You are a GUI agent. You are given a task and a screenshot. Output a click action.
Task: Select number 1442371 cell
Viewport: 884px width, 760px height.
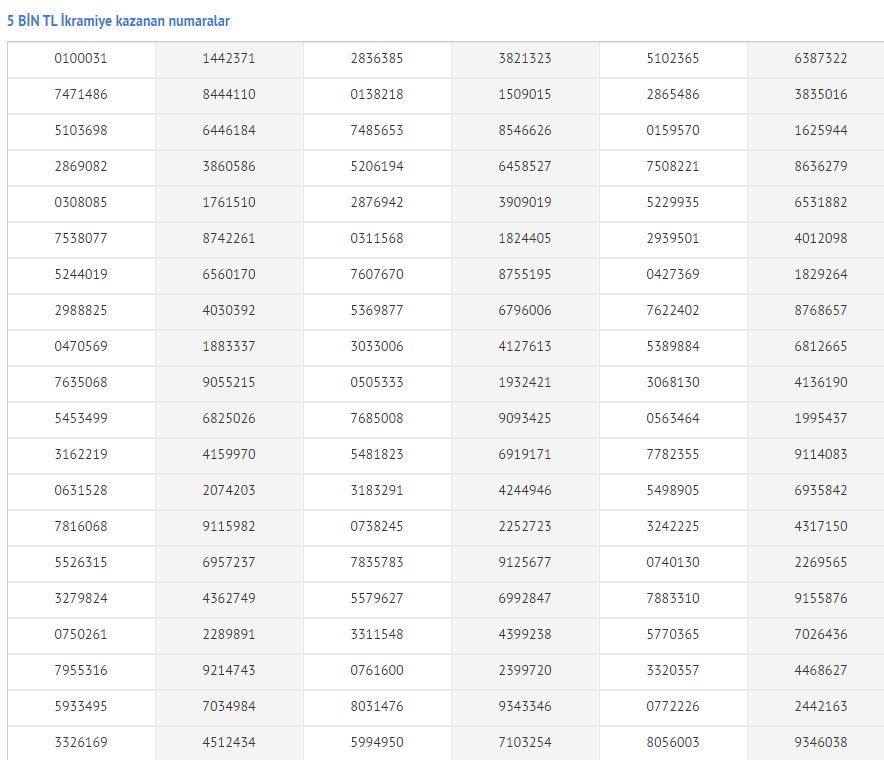coord(229,58)
